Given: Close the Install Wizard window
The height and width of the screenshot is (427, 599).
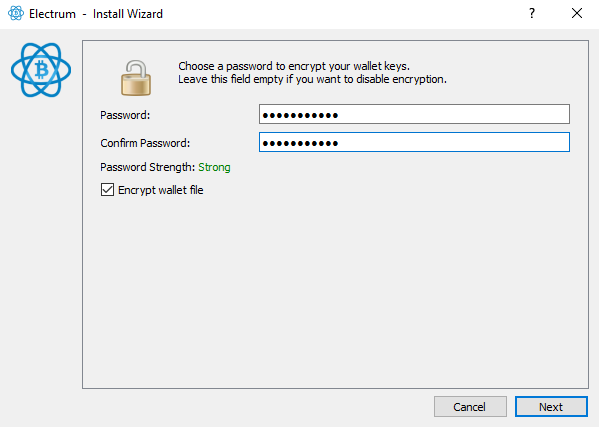Looking at the screenshot, I should pyautogui.click(x=577, y=13).
